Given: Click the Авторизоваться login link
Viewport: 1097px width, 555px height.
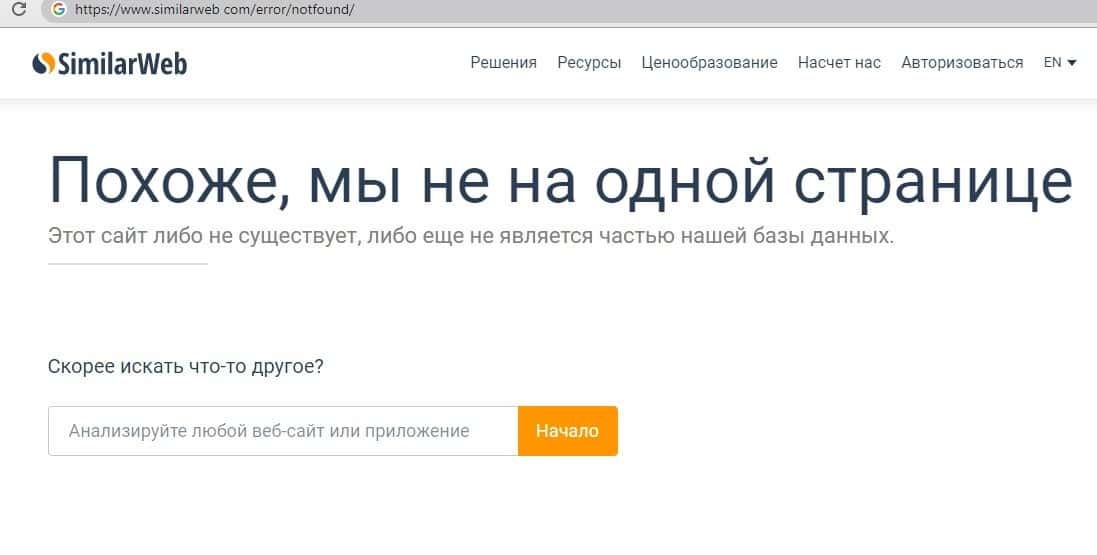Looking at the screenshot, I should pos(962,62).
